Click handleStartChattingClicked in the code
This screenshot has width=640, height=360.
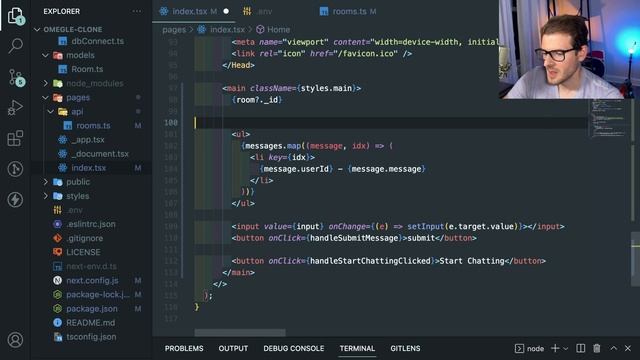tap(370, 261)
